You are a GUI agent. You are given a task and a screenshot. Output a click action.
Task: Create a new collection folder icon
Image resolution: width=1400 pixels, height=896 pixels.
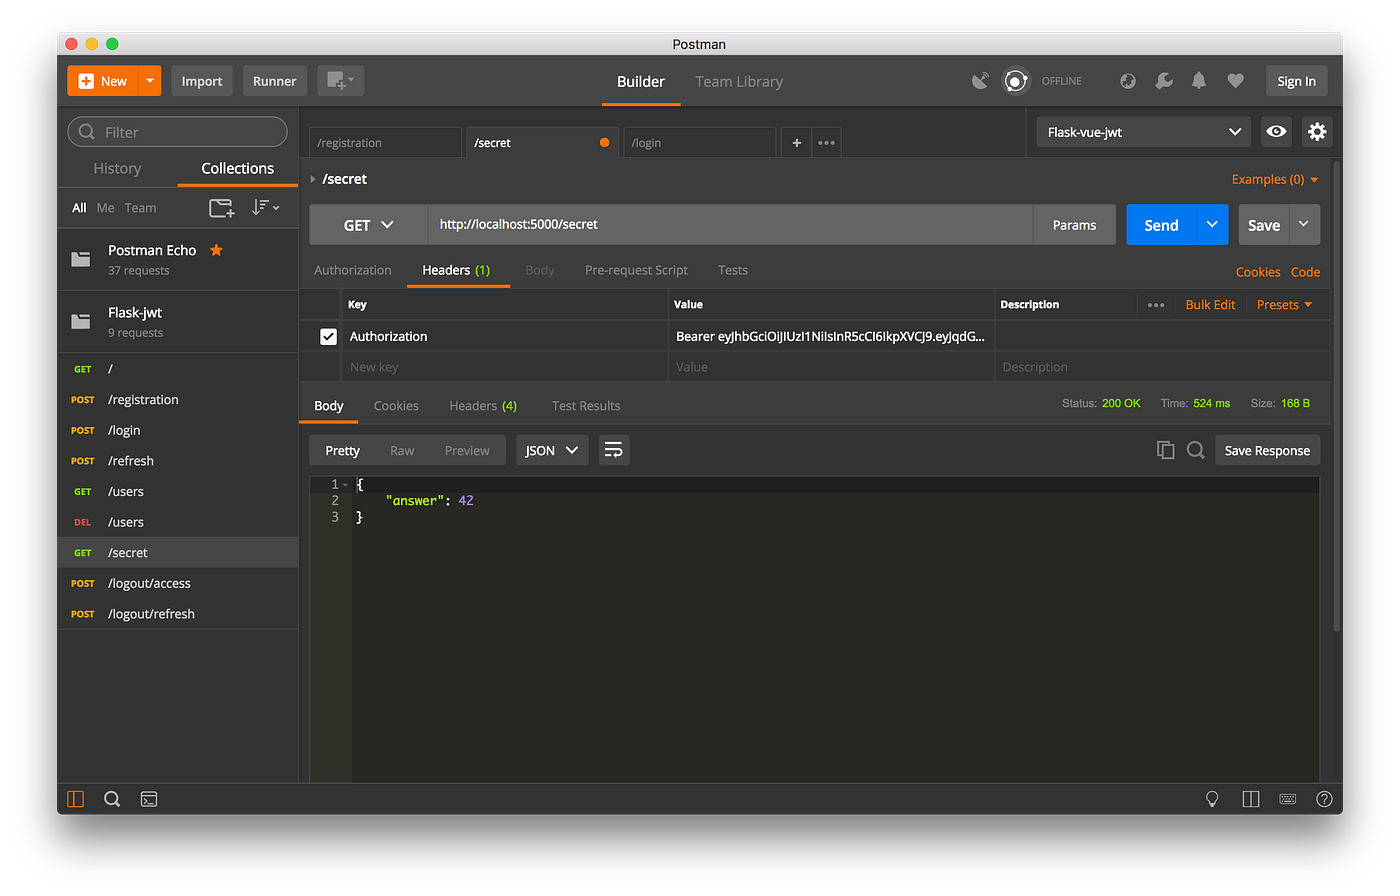click(221, 208)
